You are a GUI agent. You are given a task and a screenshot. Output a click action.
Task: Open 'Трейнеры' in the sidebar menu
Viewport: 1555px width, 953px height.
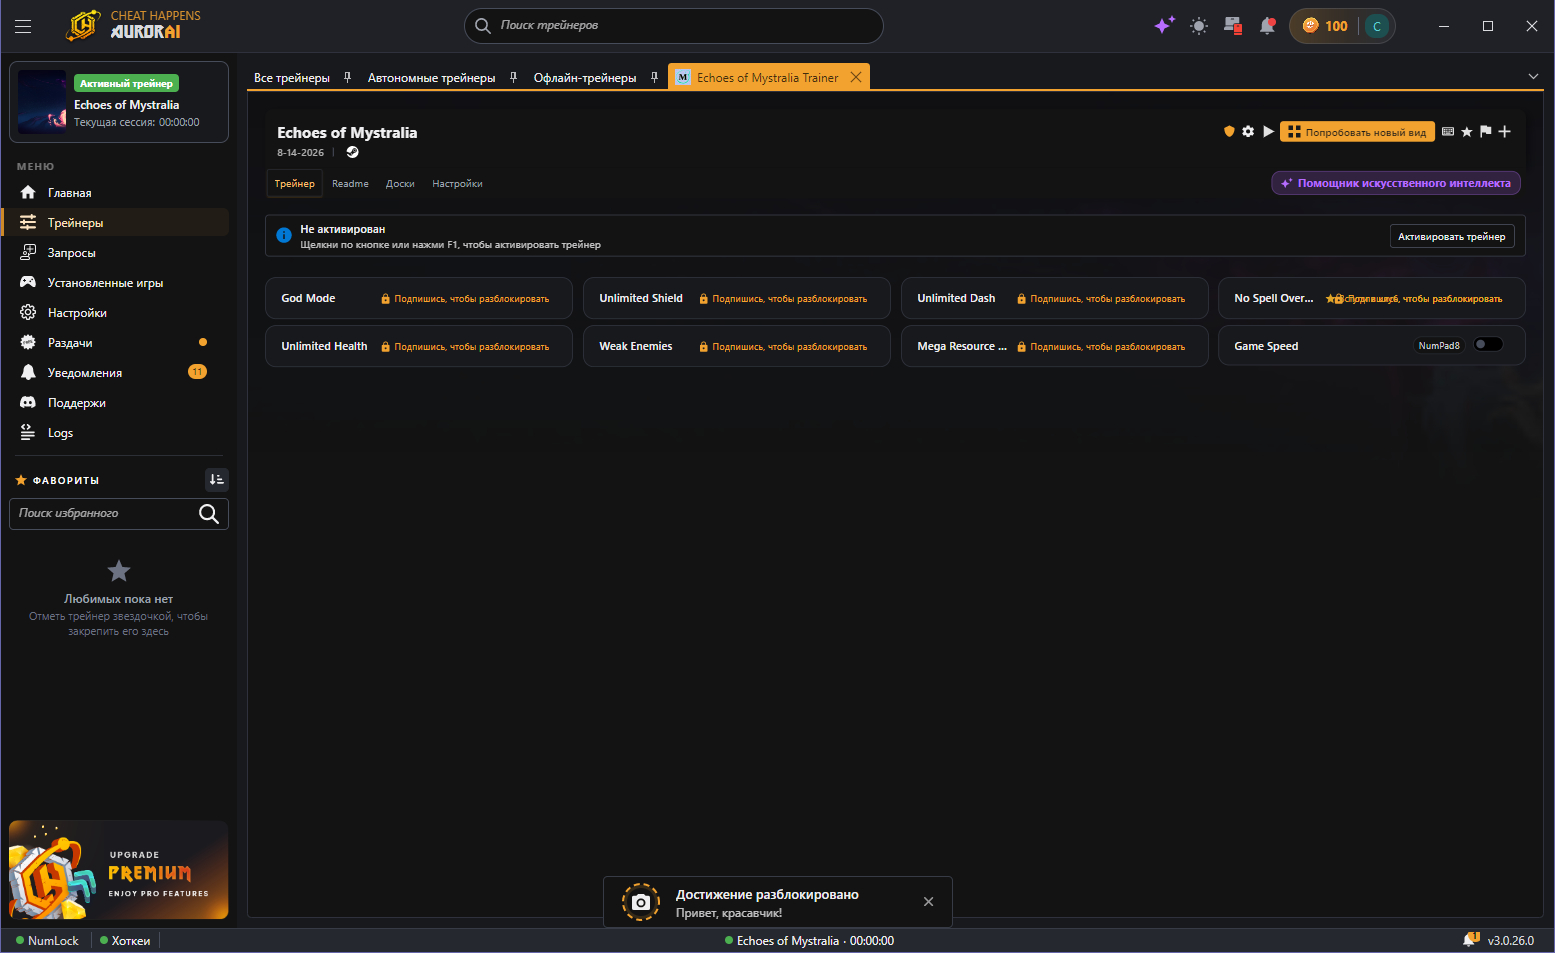pos(117,222)
